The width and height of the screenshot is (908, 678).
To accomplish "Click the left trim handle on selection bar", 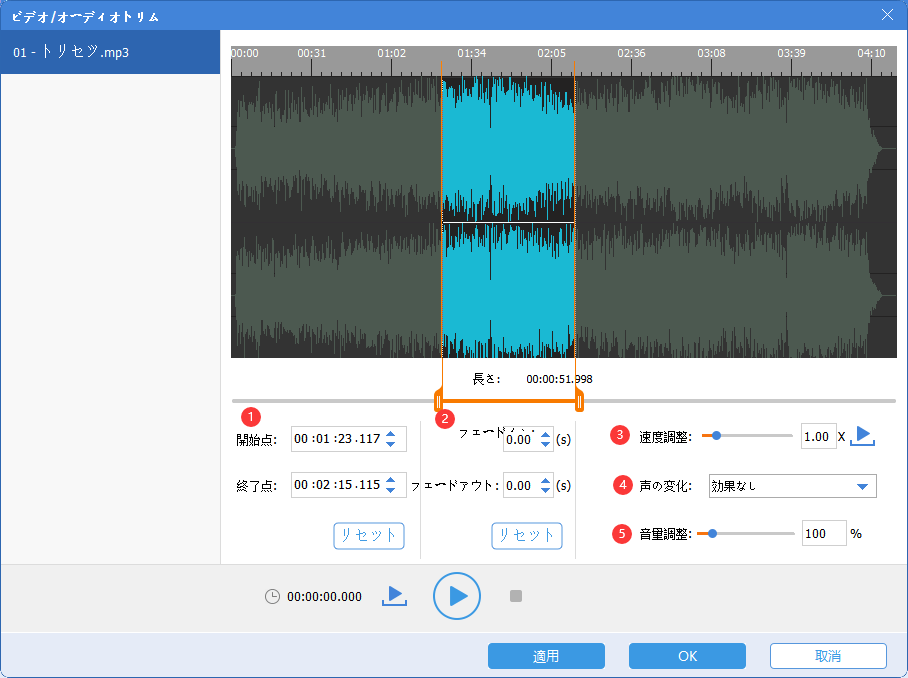I will coord(438,401).
